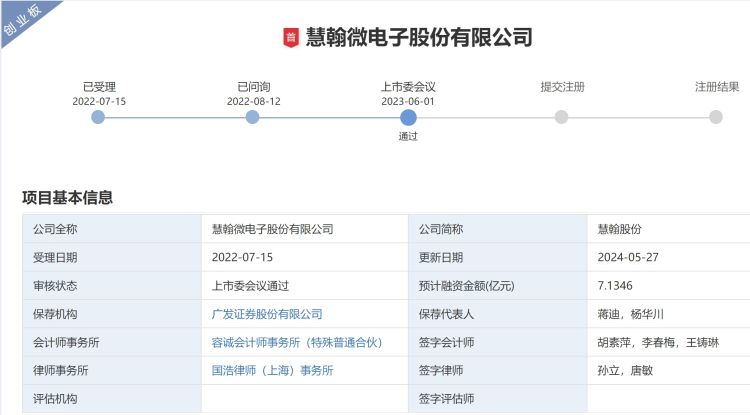Click the value 孙立, 唐敏
The width and height of the screenshot is (750, 415).
coord(625,371)
